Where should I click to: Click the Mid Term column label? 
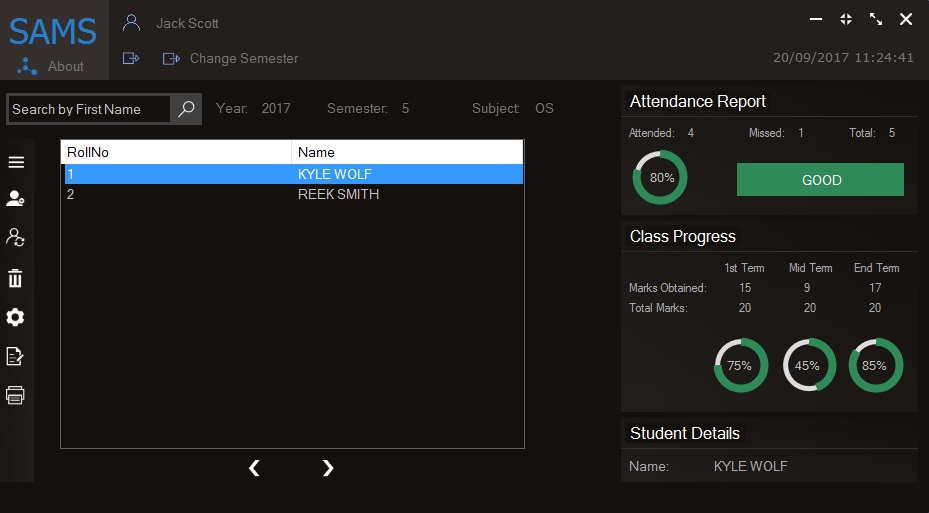coord(811,268)
